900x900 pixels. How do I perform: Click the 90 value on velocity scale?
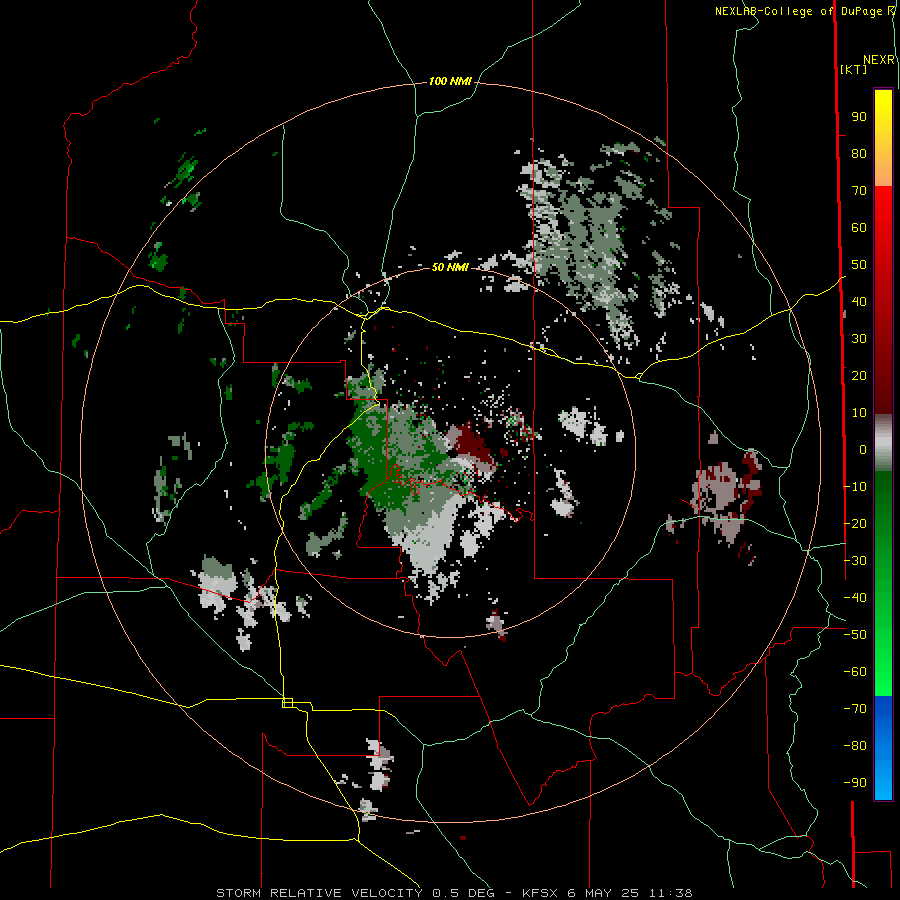coord(859,117)
